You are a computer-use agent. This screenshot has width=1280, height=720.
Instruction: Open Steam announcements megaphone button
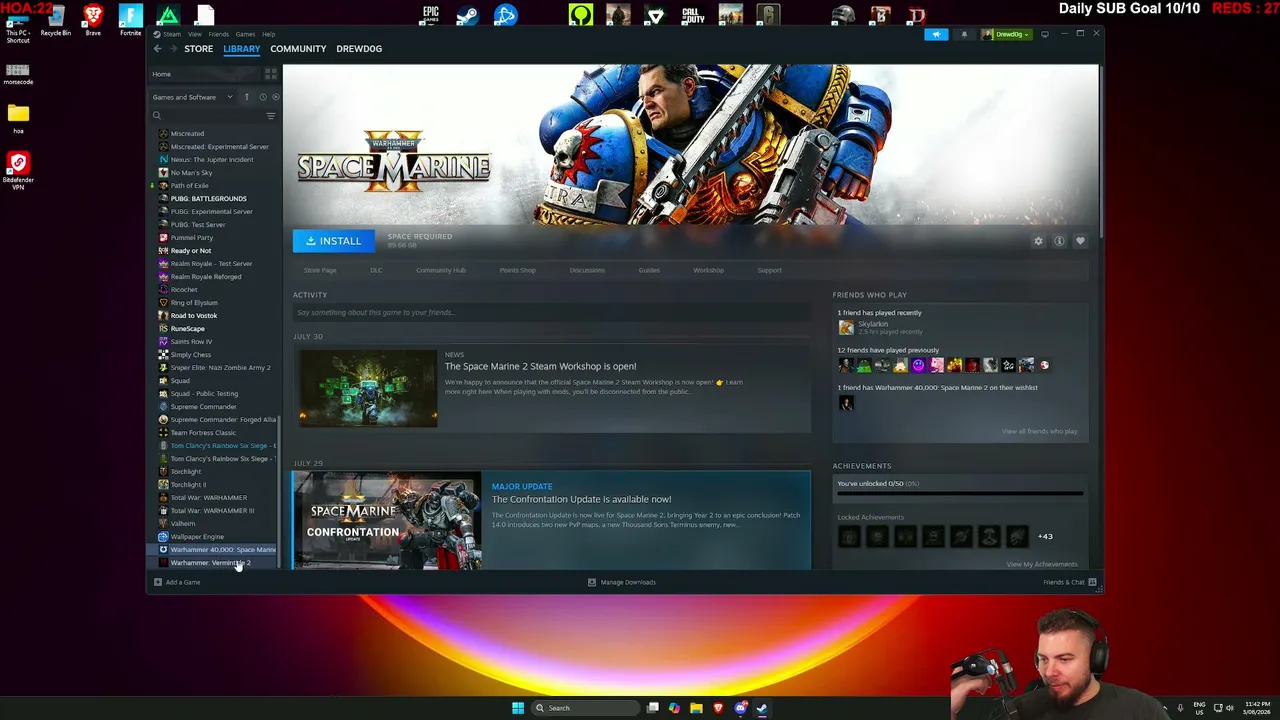click(936, 34)
